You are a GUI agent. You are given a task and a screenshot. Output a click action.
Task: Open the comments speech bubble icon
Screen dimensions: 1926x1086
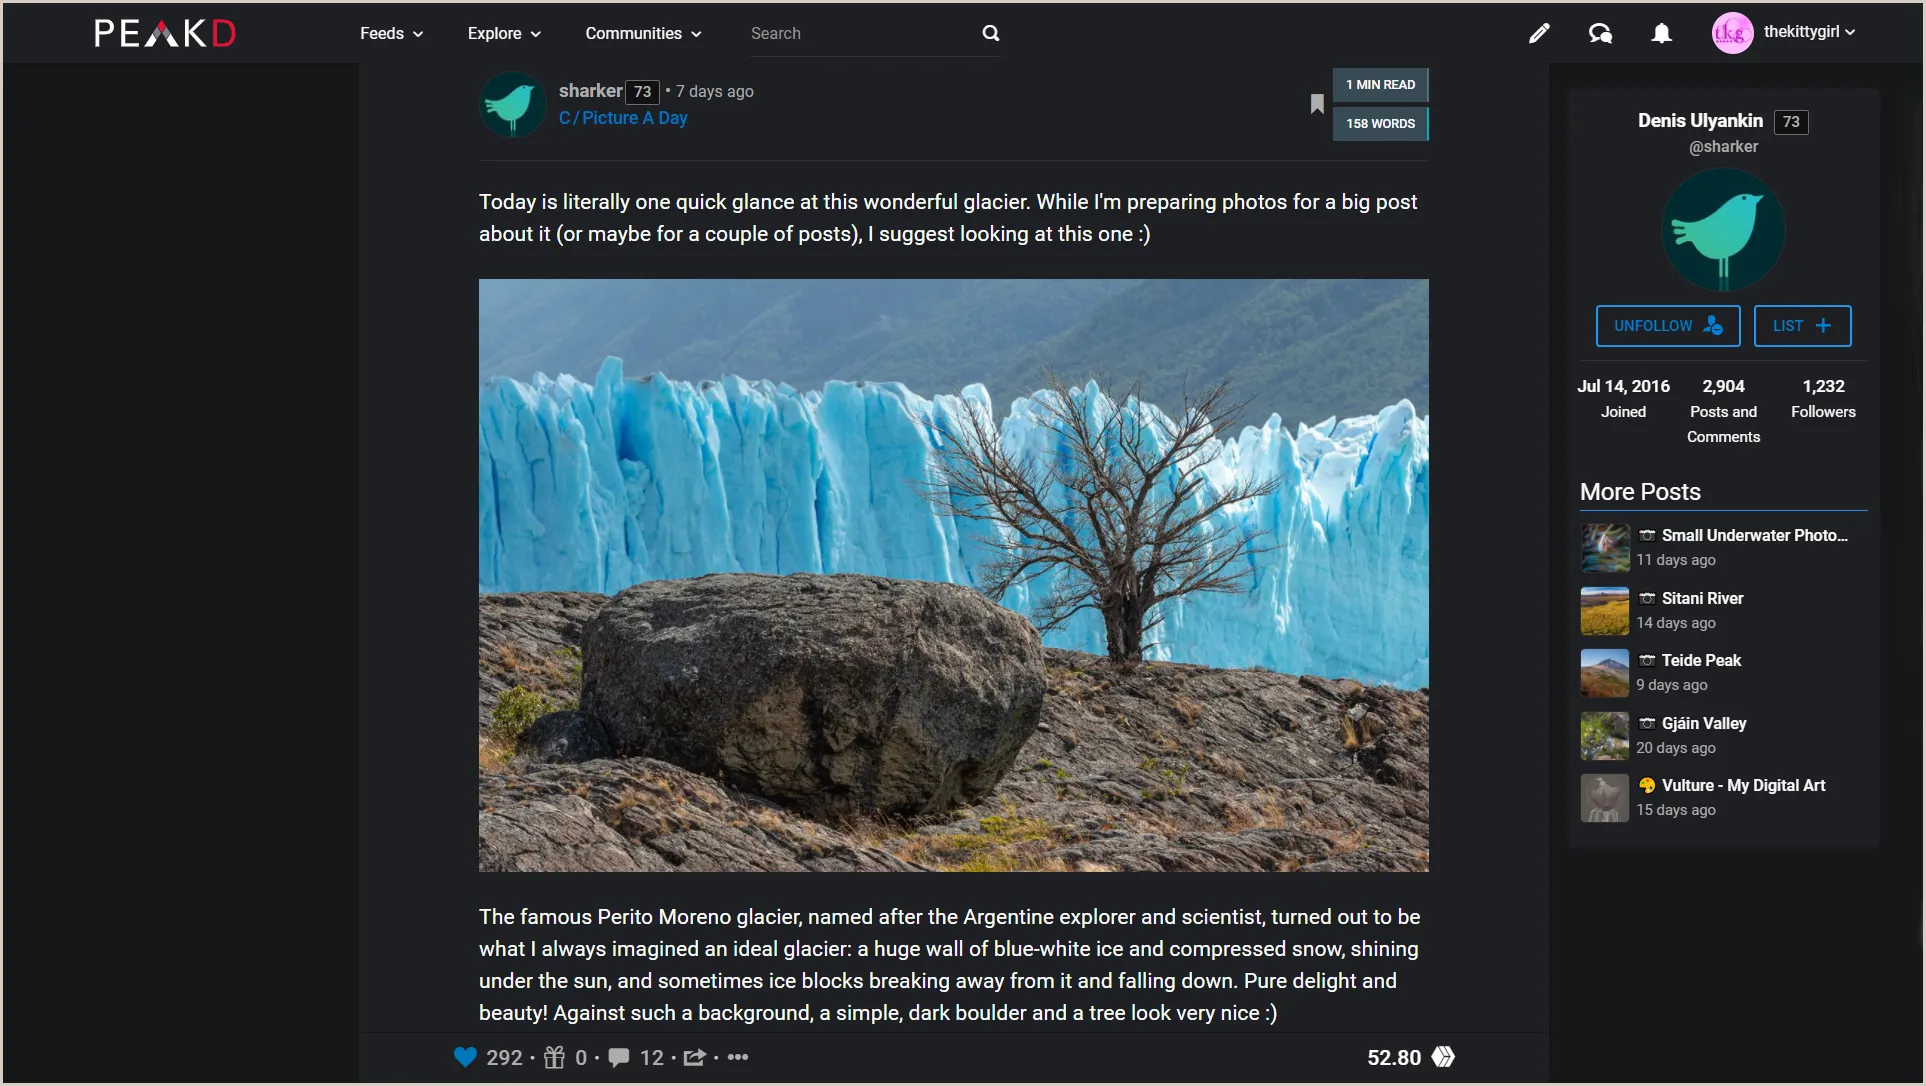(619, 1057)
